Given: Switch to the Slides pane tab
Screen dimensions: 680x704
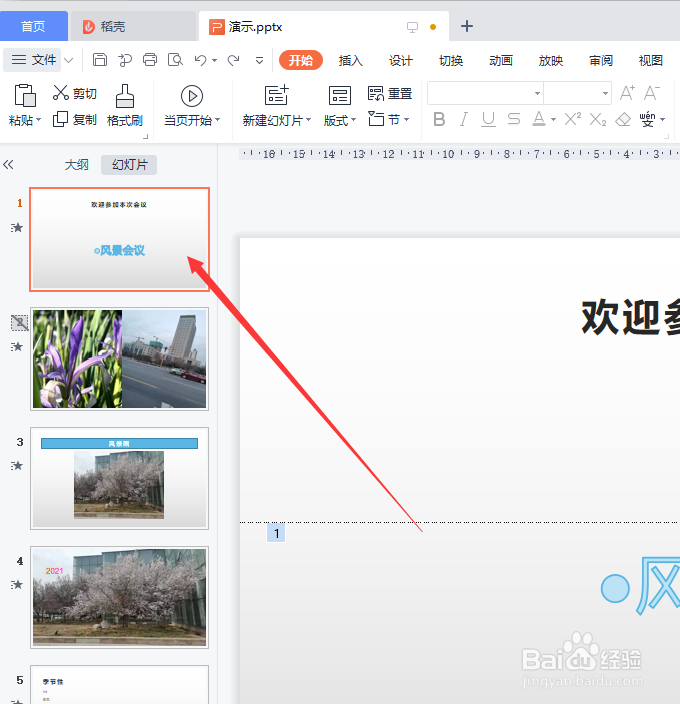Looking at the screenshot, I should 129,165.
